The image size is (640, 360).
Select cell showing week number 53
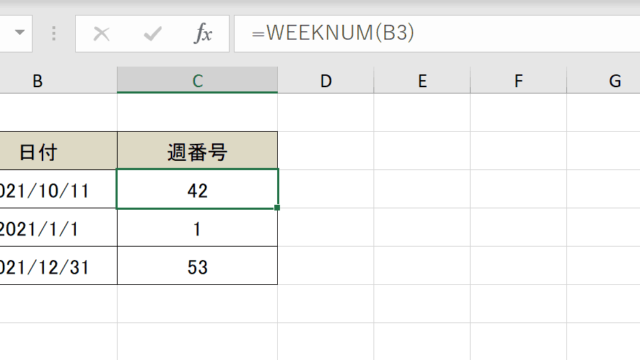coord(198,266)
